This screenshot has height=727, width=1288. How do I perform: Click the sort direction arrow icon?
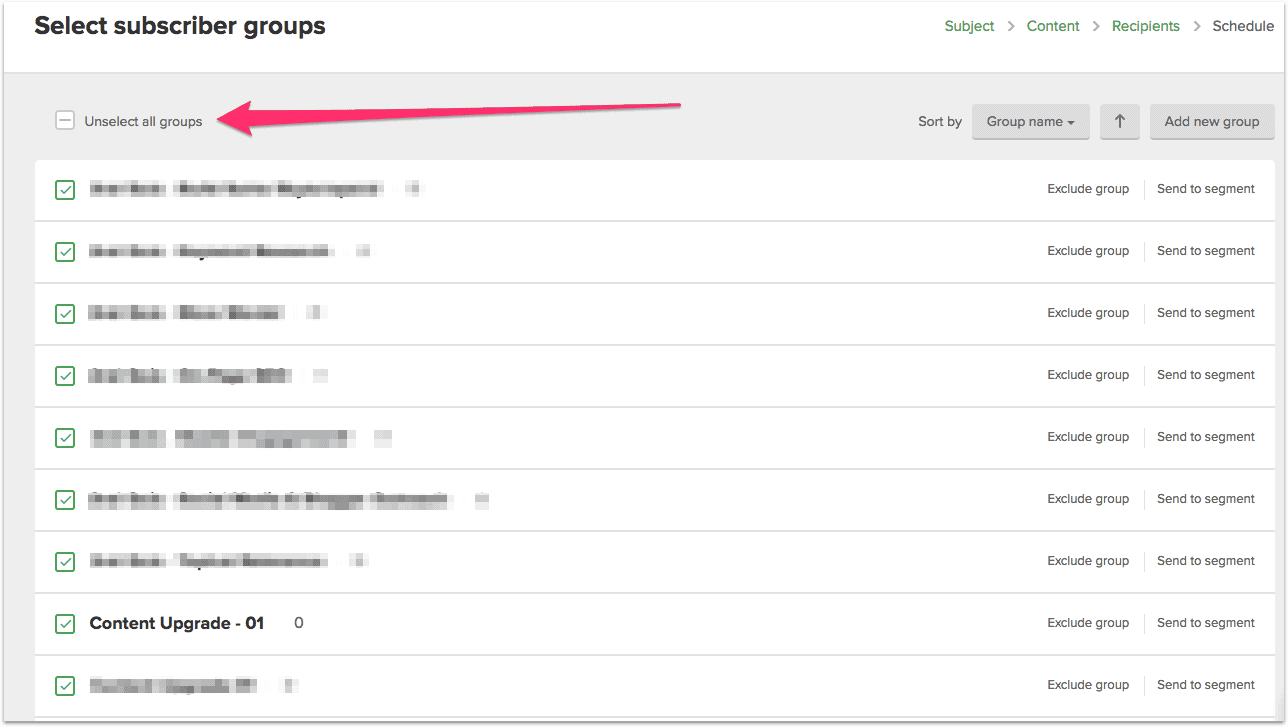pyautogui.click(x=1119, y=122)
